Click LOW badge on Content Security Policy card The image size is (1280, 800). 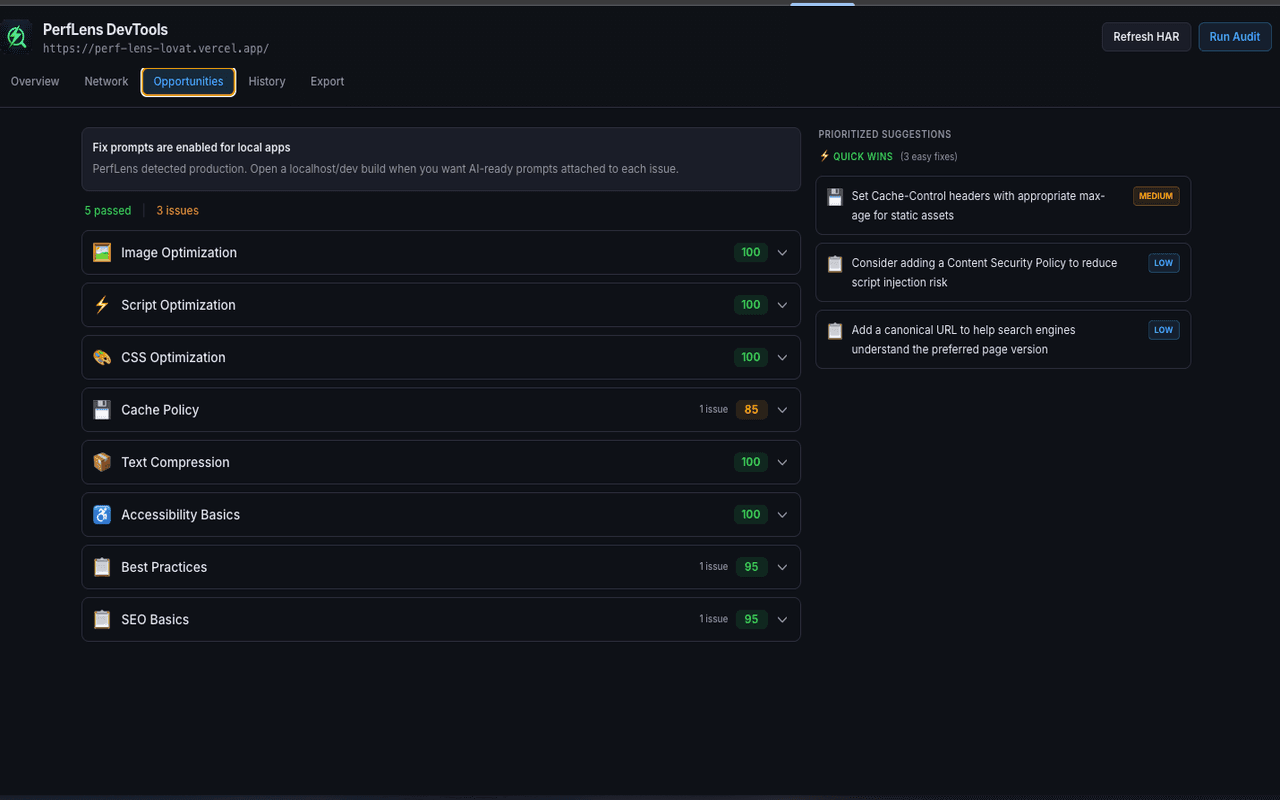point(1164,263)
